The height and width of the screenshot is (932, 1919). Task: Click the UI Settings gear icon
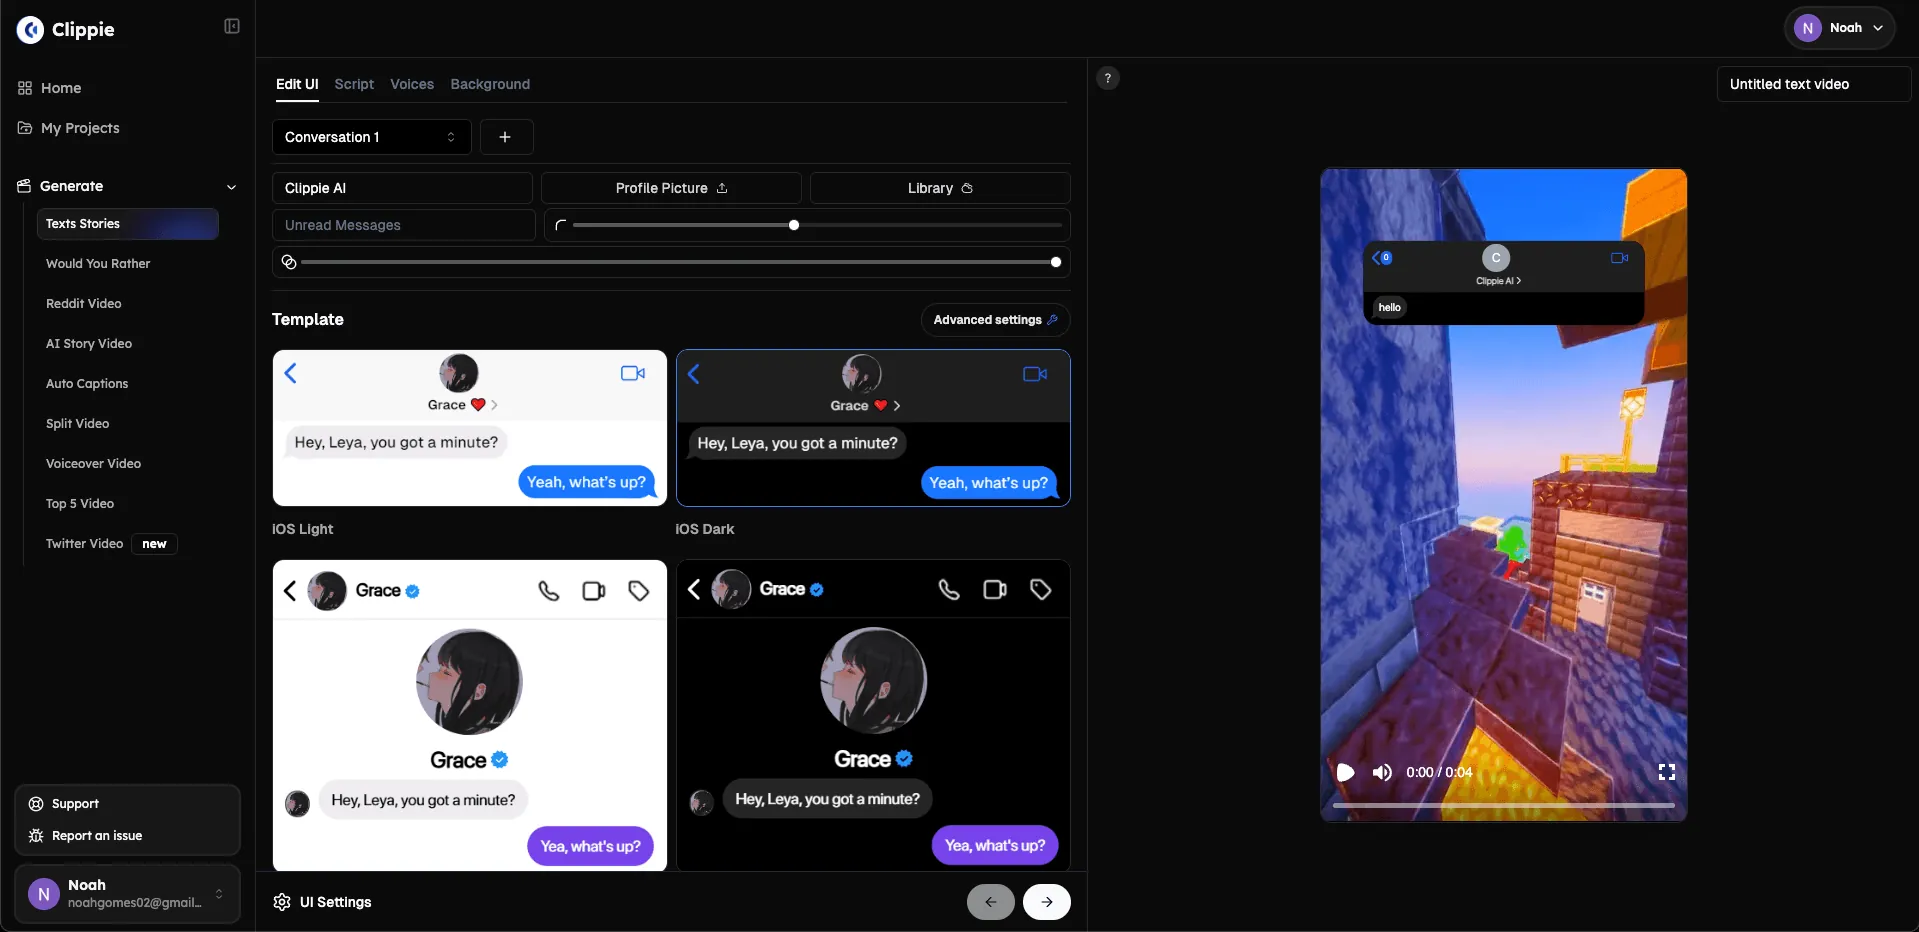281,902
